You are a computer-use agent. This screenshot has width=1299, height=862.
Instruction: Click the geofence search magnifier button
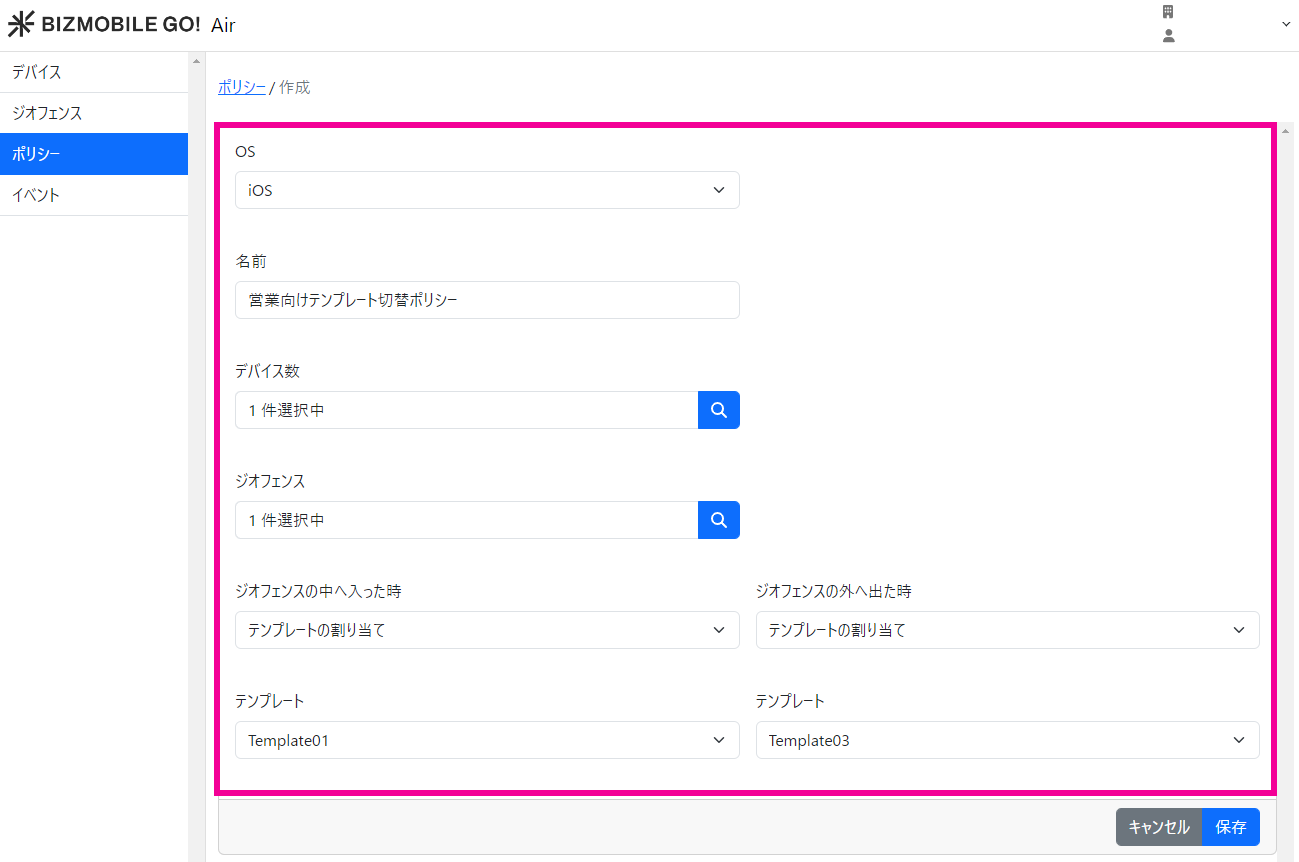718,520
